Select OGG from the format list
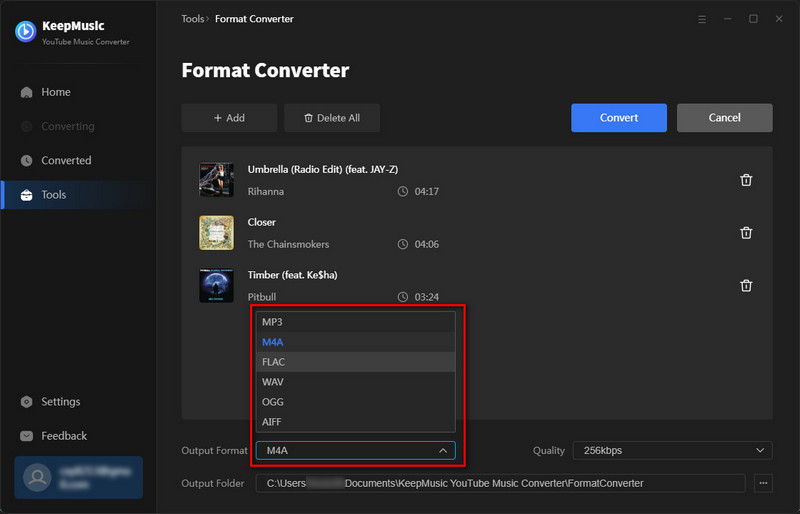This screenshot has height=514, width=800. (x=356, y=402)
